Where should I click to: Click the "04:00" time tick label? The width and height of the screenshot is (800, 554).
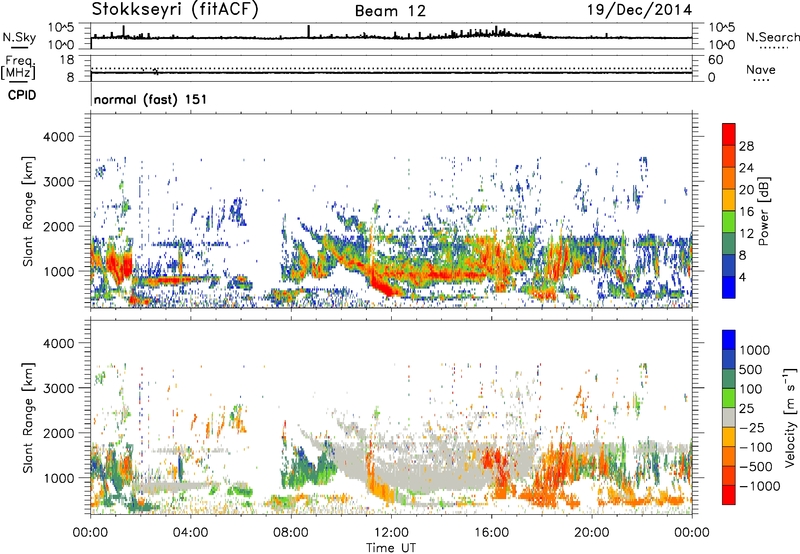191,533
